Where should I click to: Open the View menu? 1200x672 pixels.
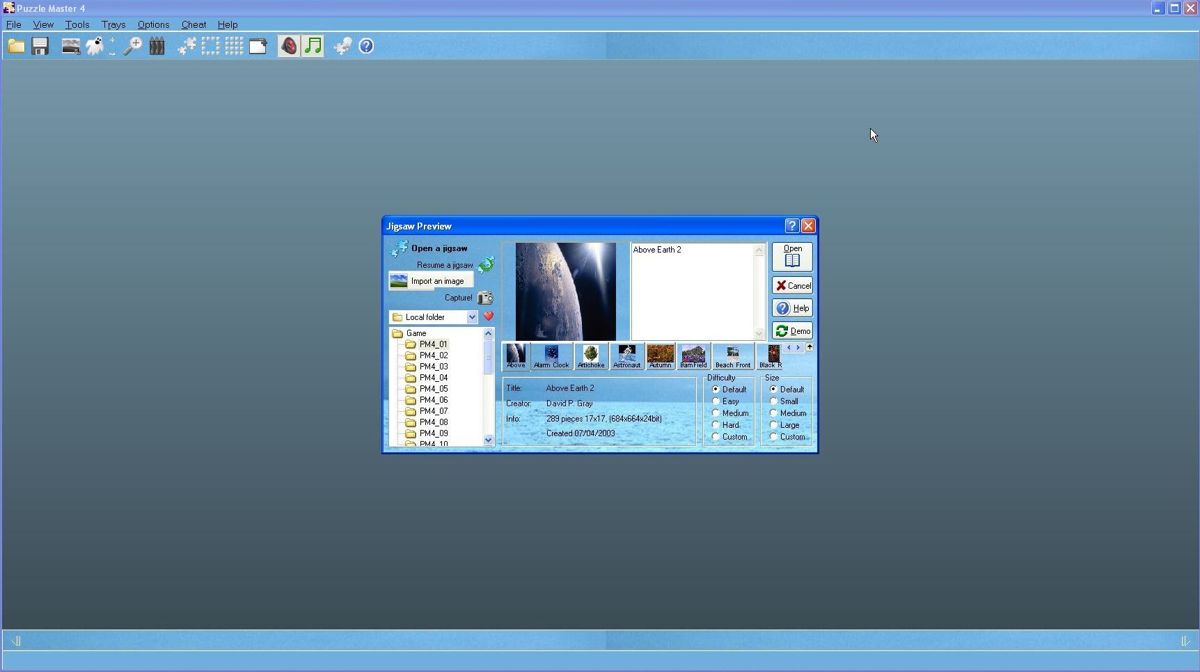coord(43,24)
